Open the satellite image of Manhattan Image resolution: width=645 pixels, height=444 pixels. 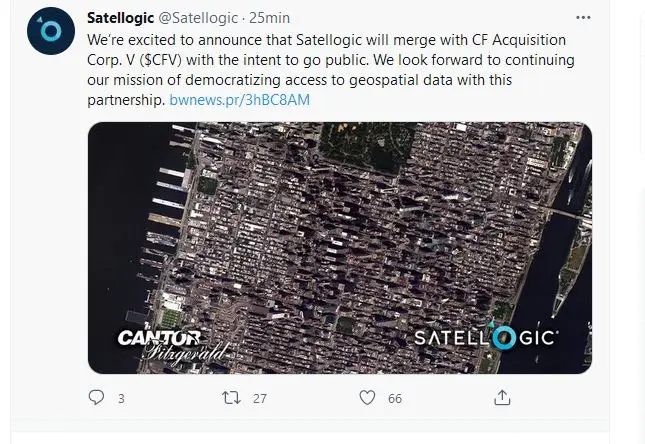click(x=340, y=248)
